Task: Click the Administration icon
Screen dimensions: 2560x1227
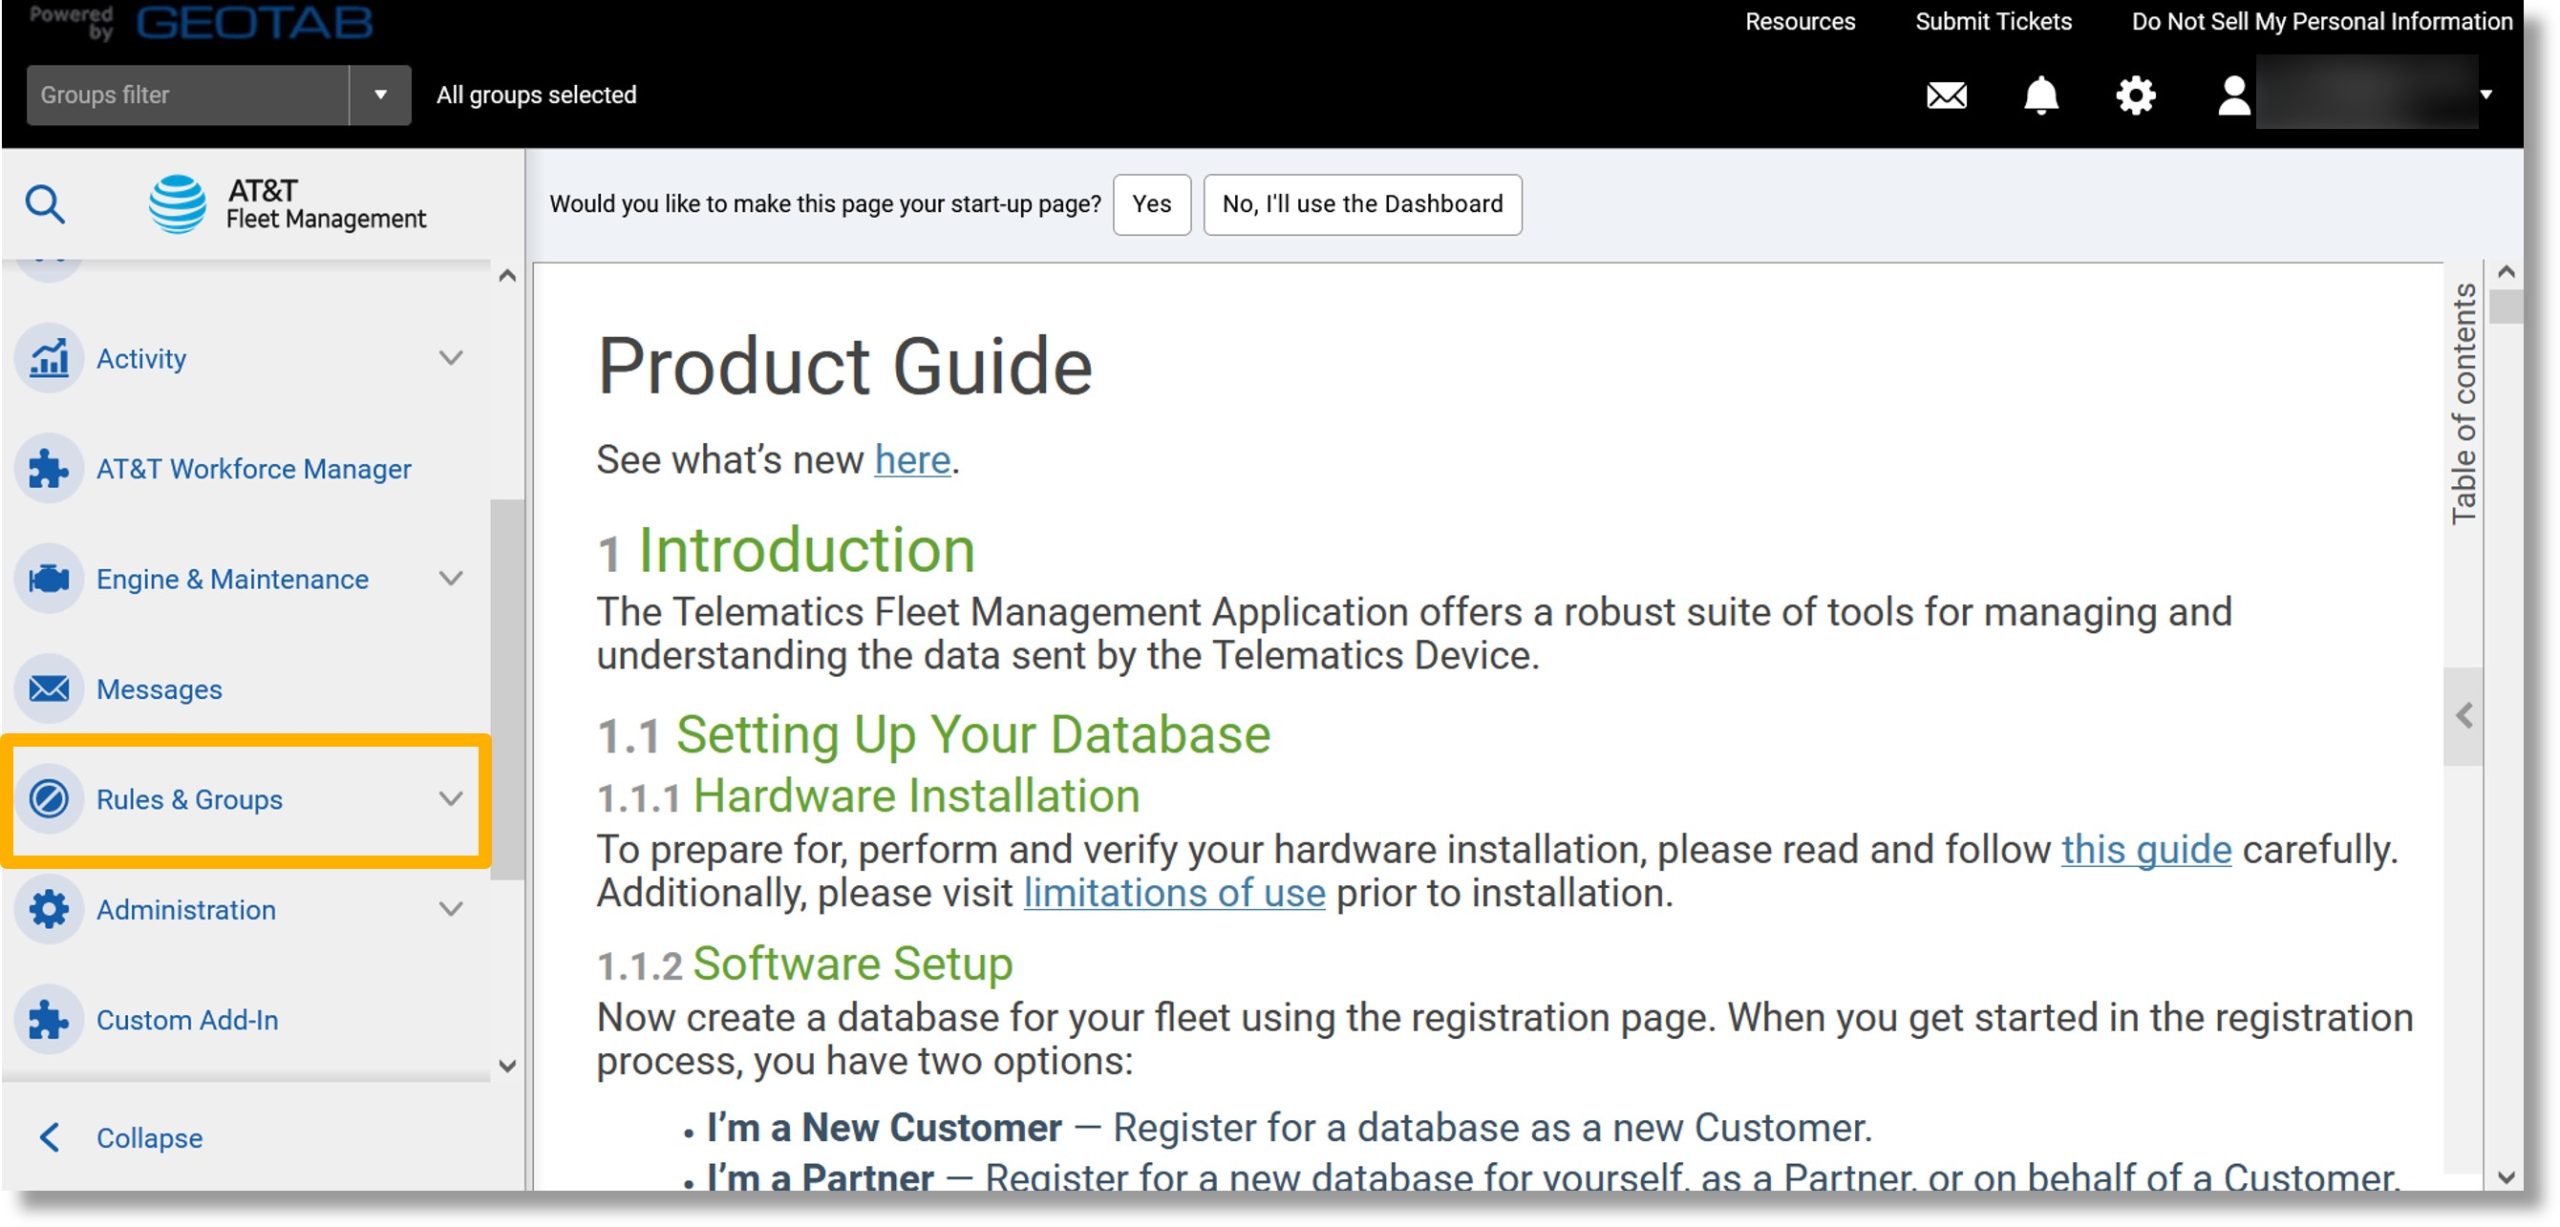Action: click(49, 909)
